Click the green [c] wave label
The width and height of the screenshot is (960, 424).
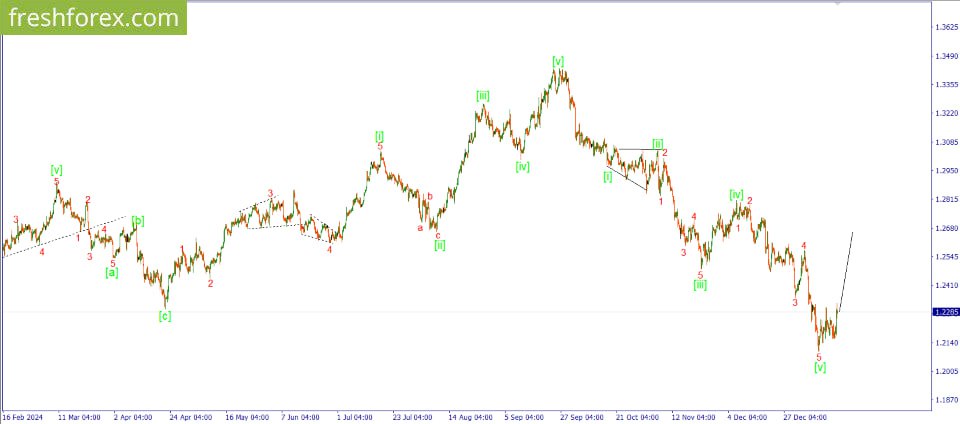point(165,316)
